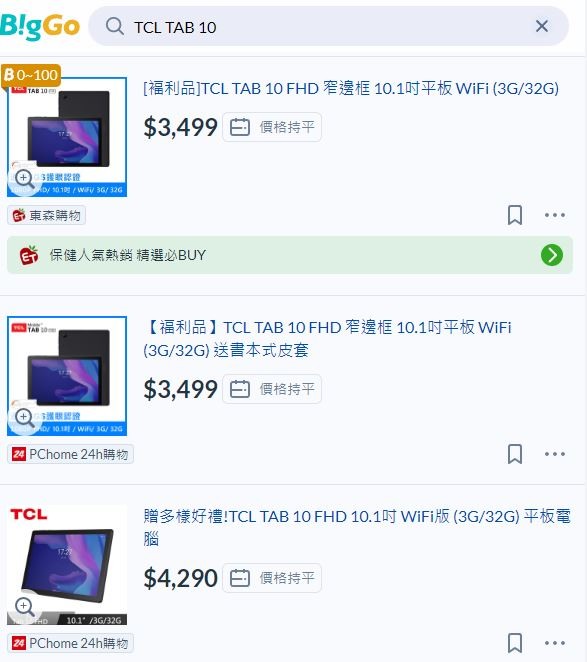This screenshot has height=662, width=587.
Task: View price history of second $3,499 item
Action: [272, 389]
